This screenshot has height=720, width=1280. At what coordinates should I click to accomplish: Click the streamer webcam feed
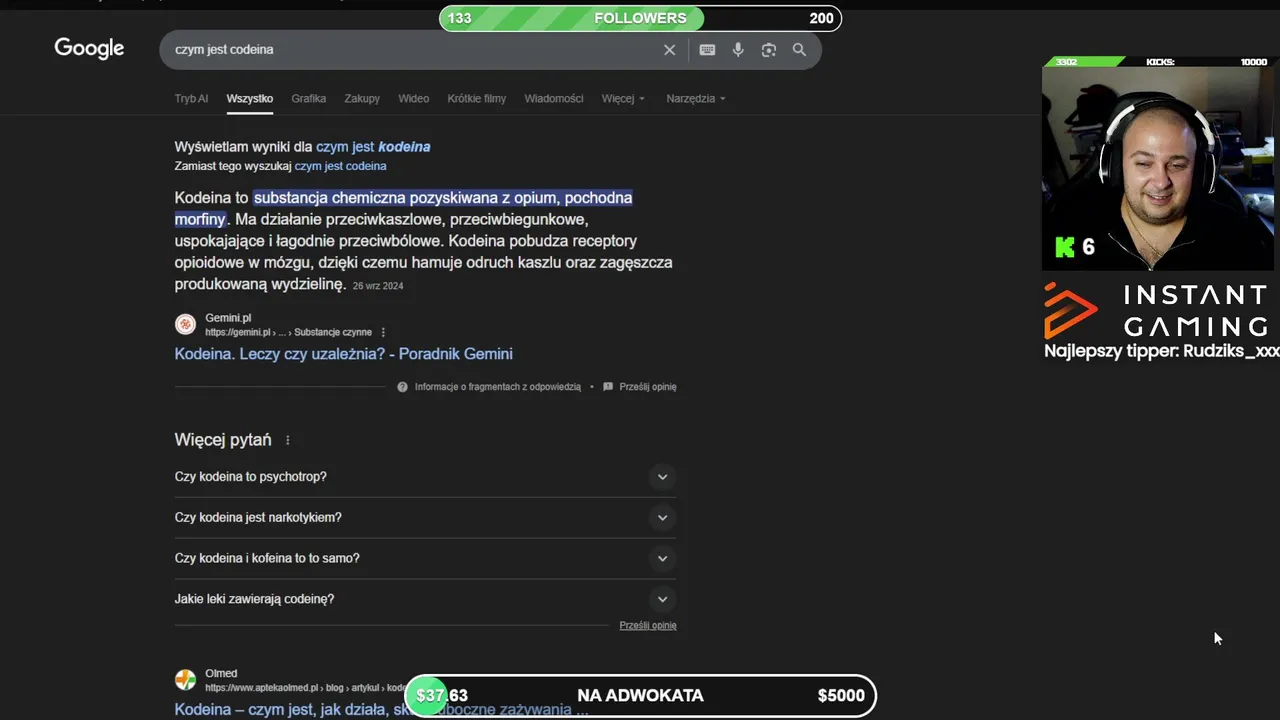[1158, 168]
